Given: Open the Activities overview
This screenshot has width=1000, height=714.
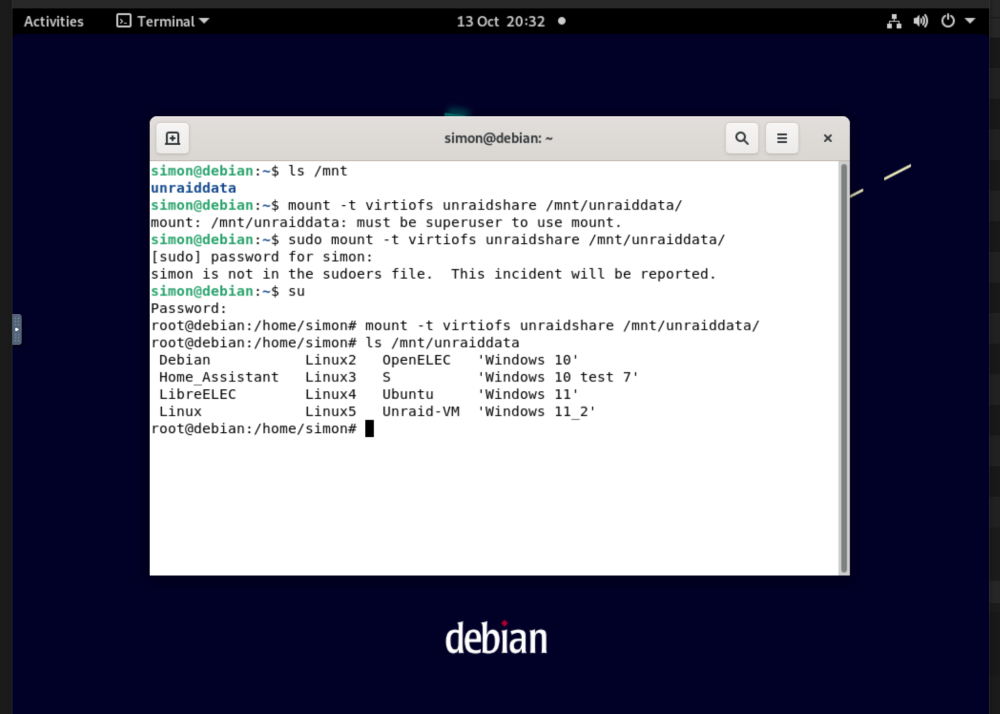Looking at the screenshot, I should (x=54, y=22).
